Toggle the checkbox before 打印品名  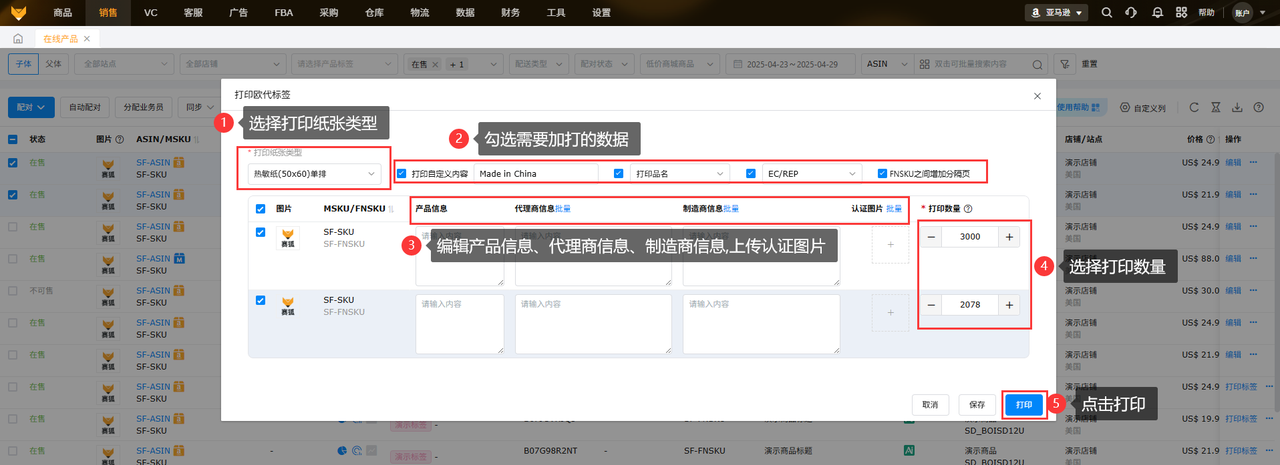(x=619, y=173)
